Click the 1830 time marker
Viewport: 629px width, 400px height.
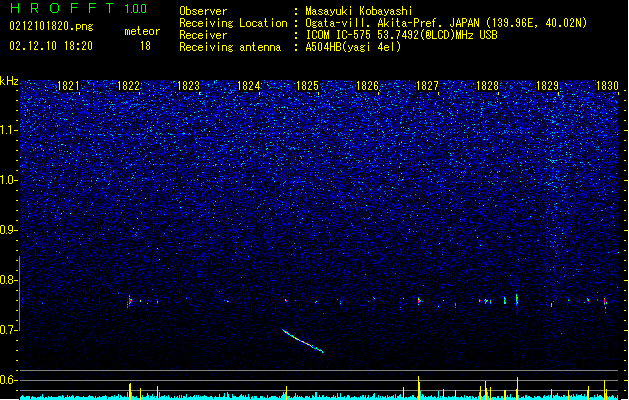click(607, 86)
